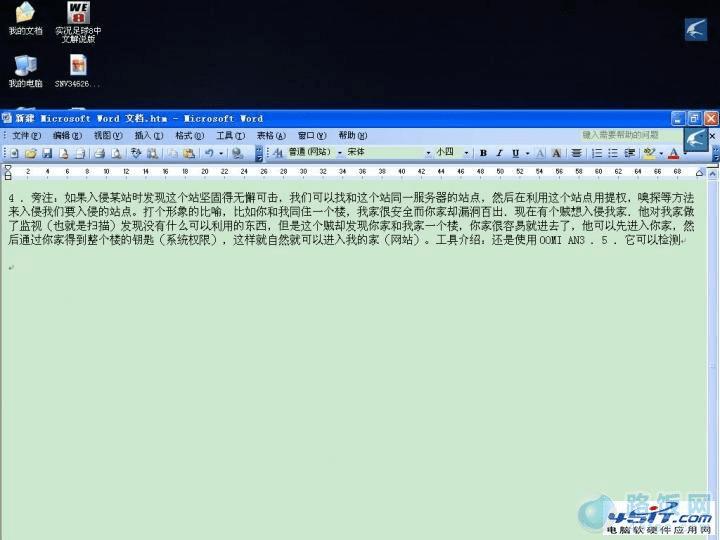Image resolution: width=720 pixels, height=540 pixels.
Task: Open the 视图(V) menu
Action: click(x=108, y=135)
